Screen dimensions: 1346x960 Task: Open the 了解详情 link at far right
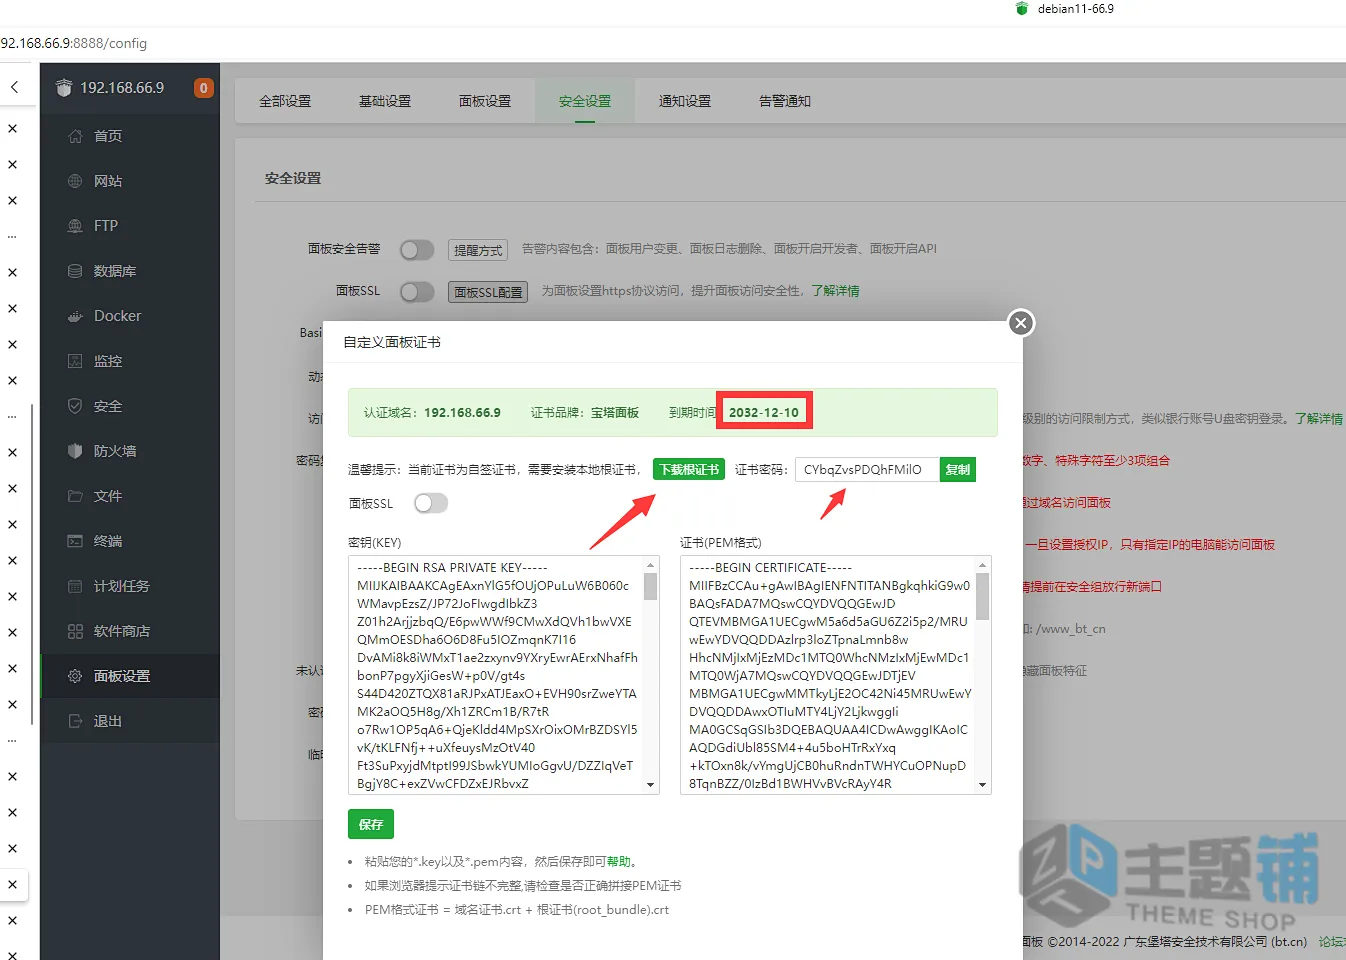(x=1319, y=418)
